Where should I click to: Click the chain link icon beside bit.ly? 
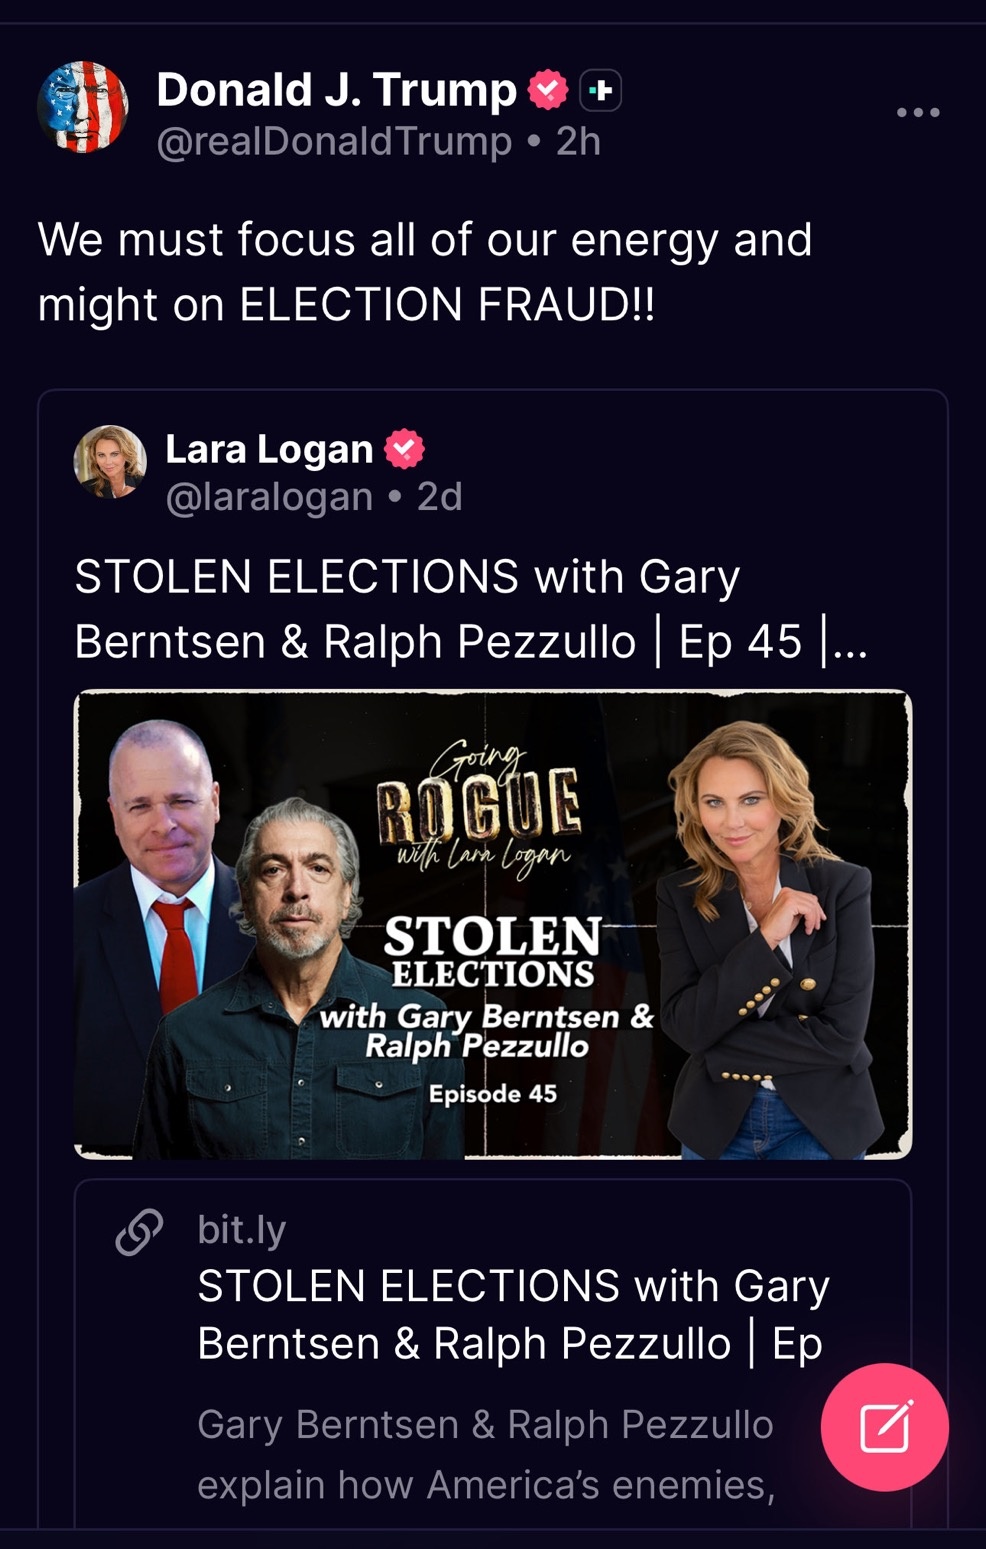[139, 1231]
